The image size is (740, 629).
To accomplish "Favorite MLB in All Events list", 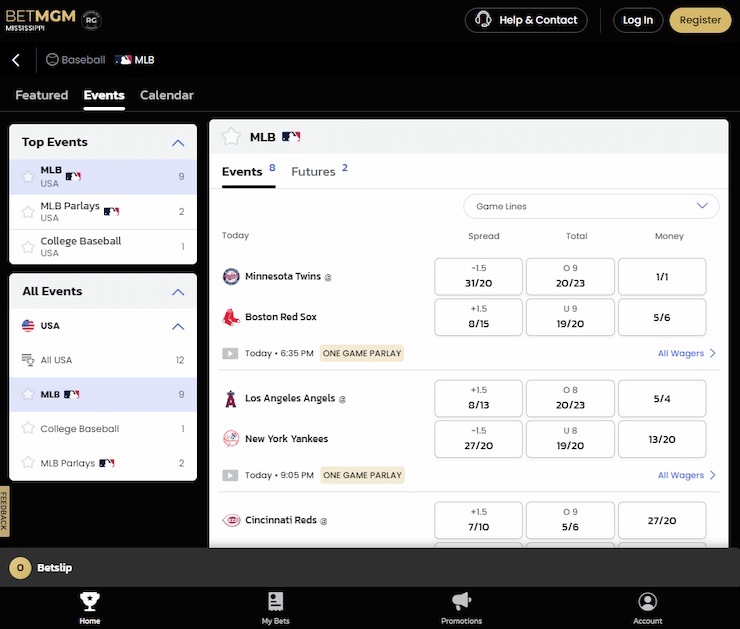I will 28,394.
